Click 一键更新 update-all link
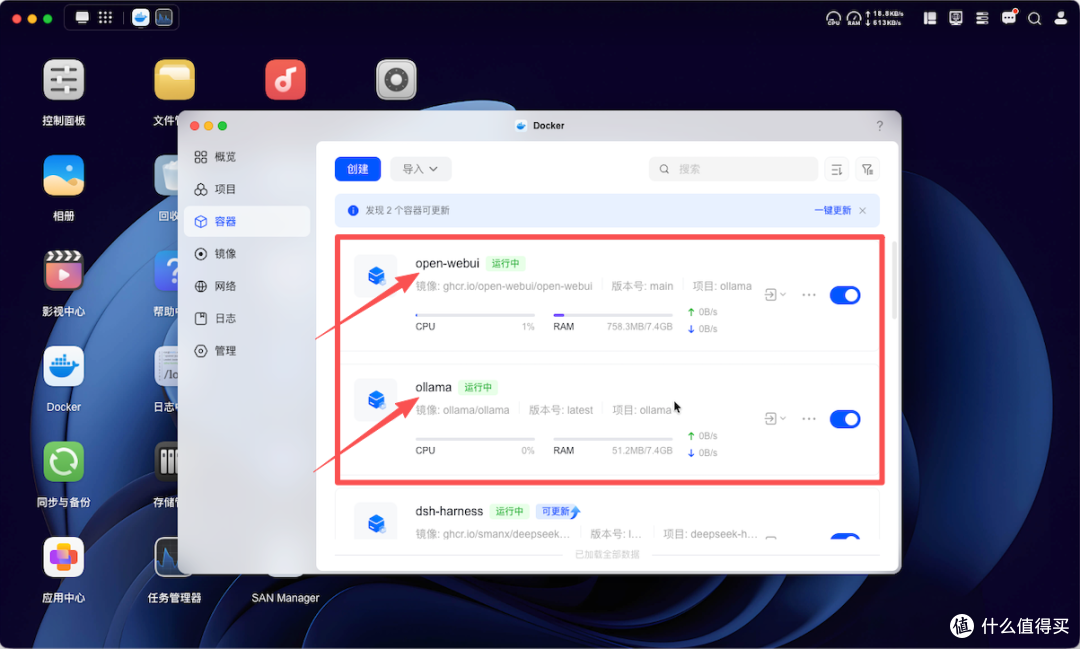The image size is (1080, 649). 833,211
